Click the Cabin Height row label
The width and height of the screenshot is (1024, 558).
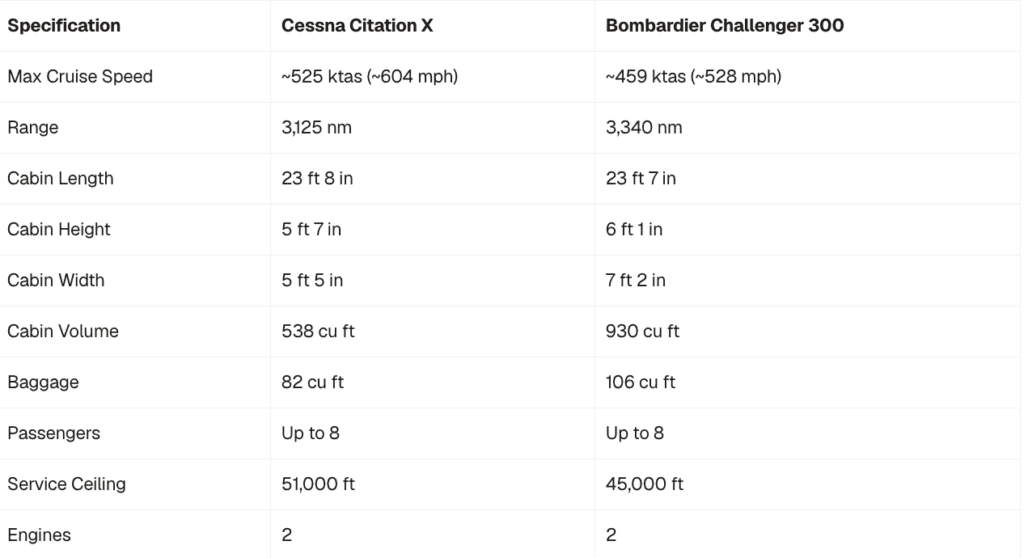pos(59,229)
